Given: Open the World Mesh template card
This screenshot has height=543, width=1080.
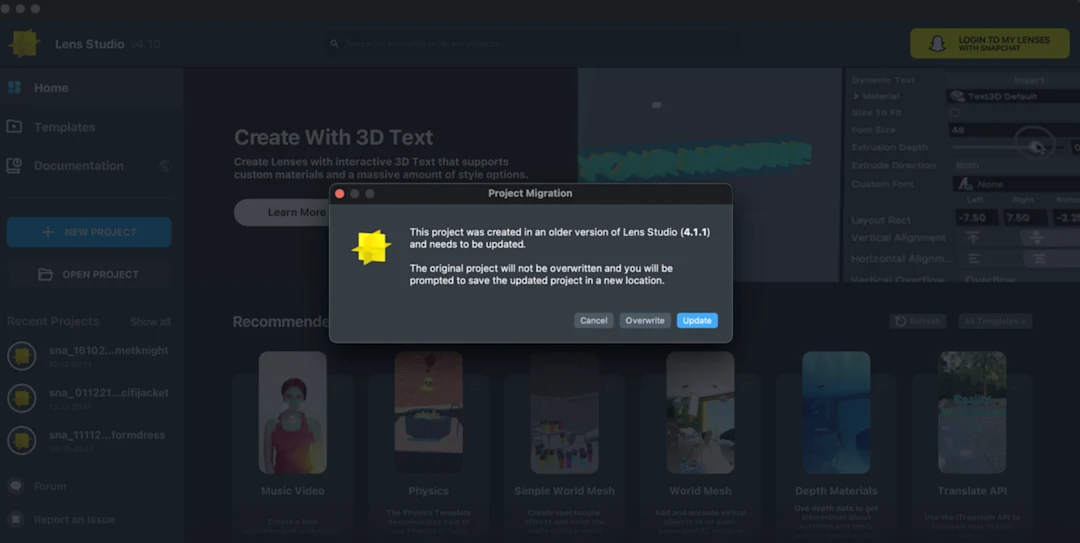Looking at the screenshot, I should point(700,444).
